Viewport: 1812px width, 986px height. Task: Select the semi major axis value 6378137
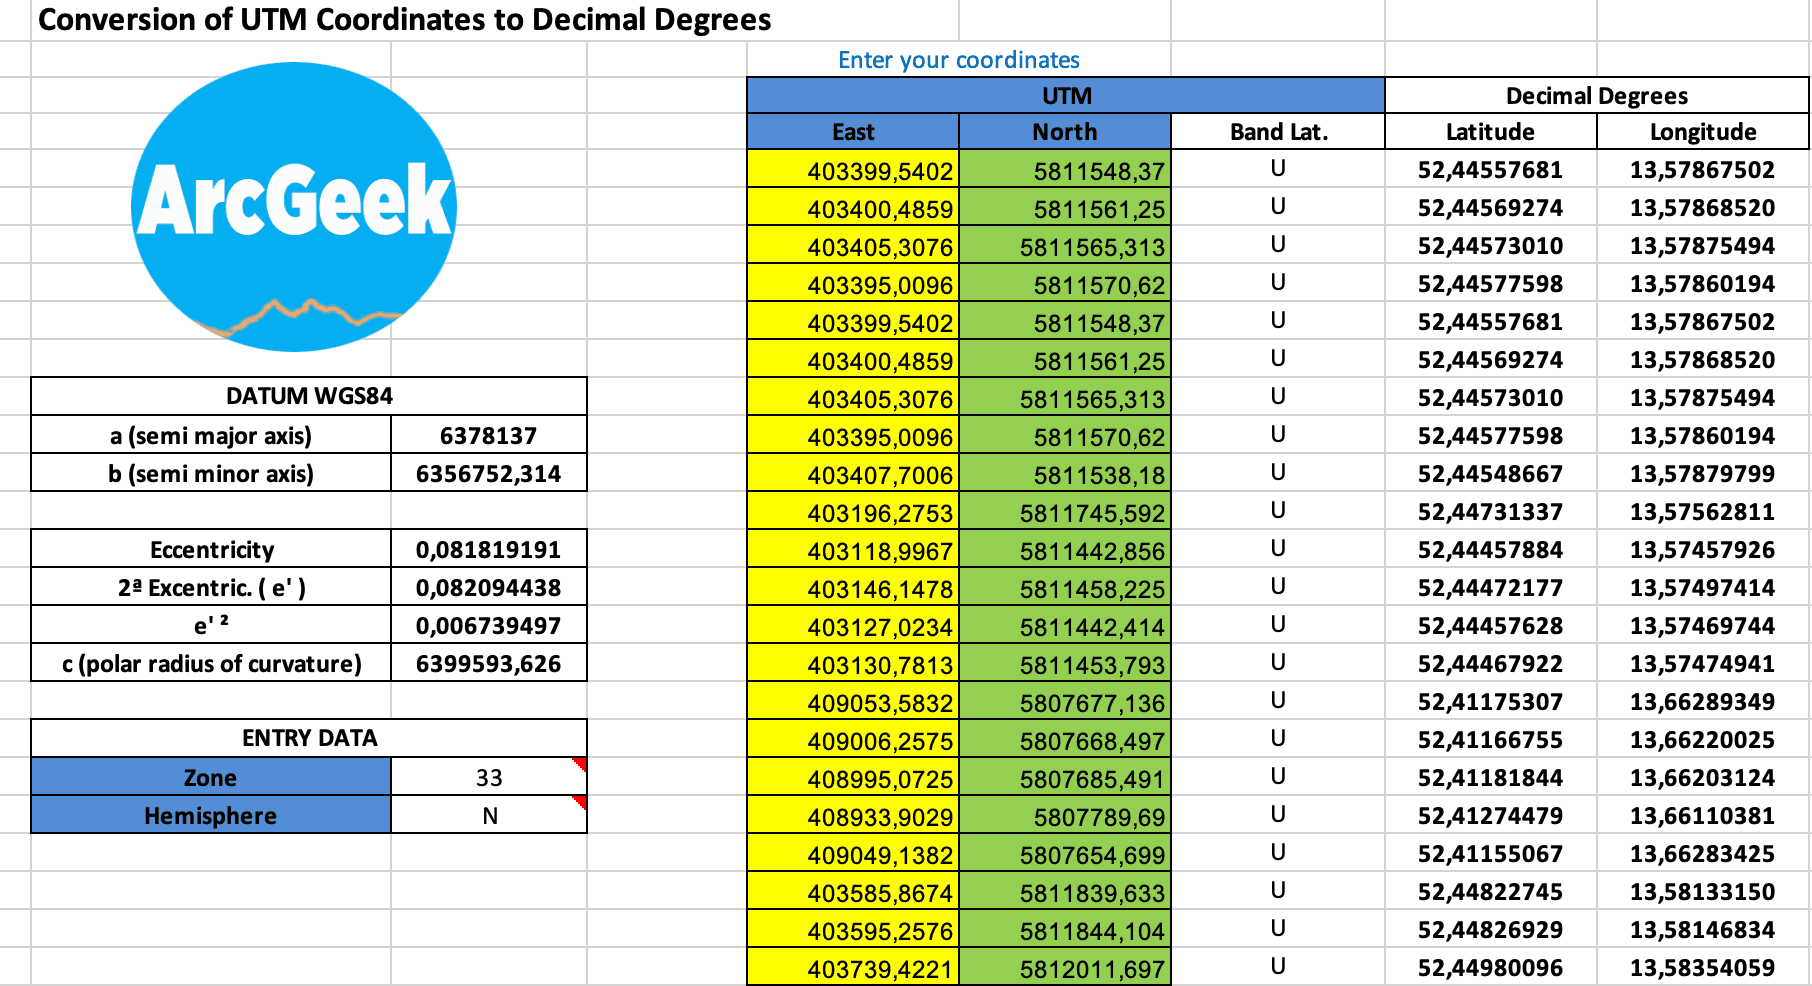(x=487, y=434)
